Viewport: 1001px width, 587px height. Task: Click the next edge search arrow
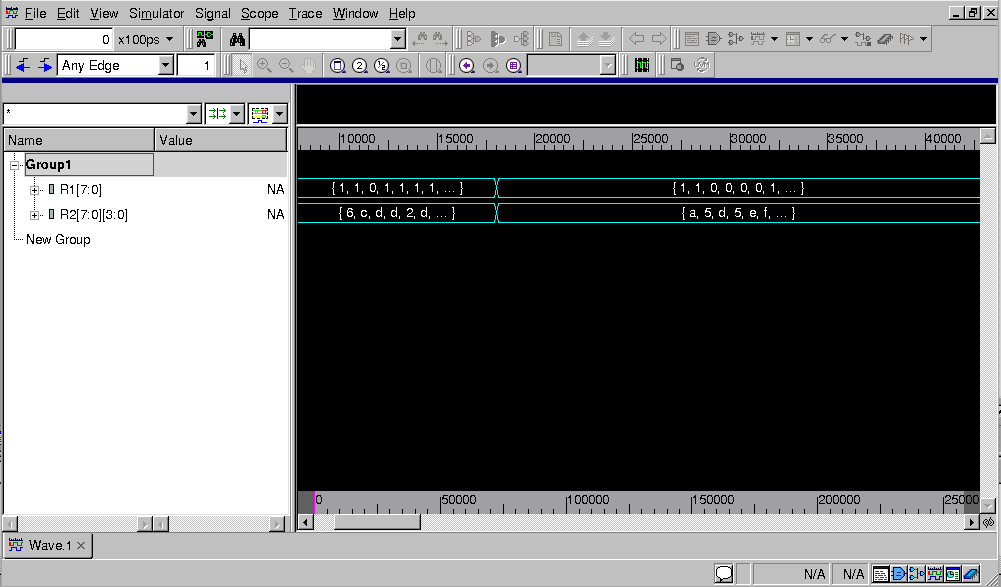(x=45, y=65)
